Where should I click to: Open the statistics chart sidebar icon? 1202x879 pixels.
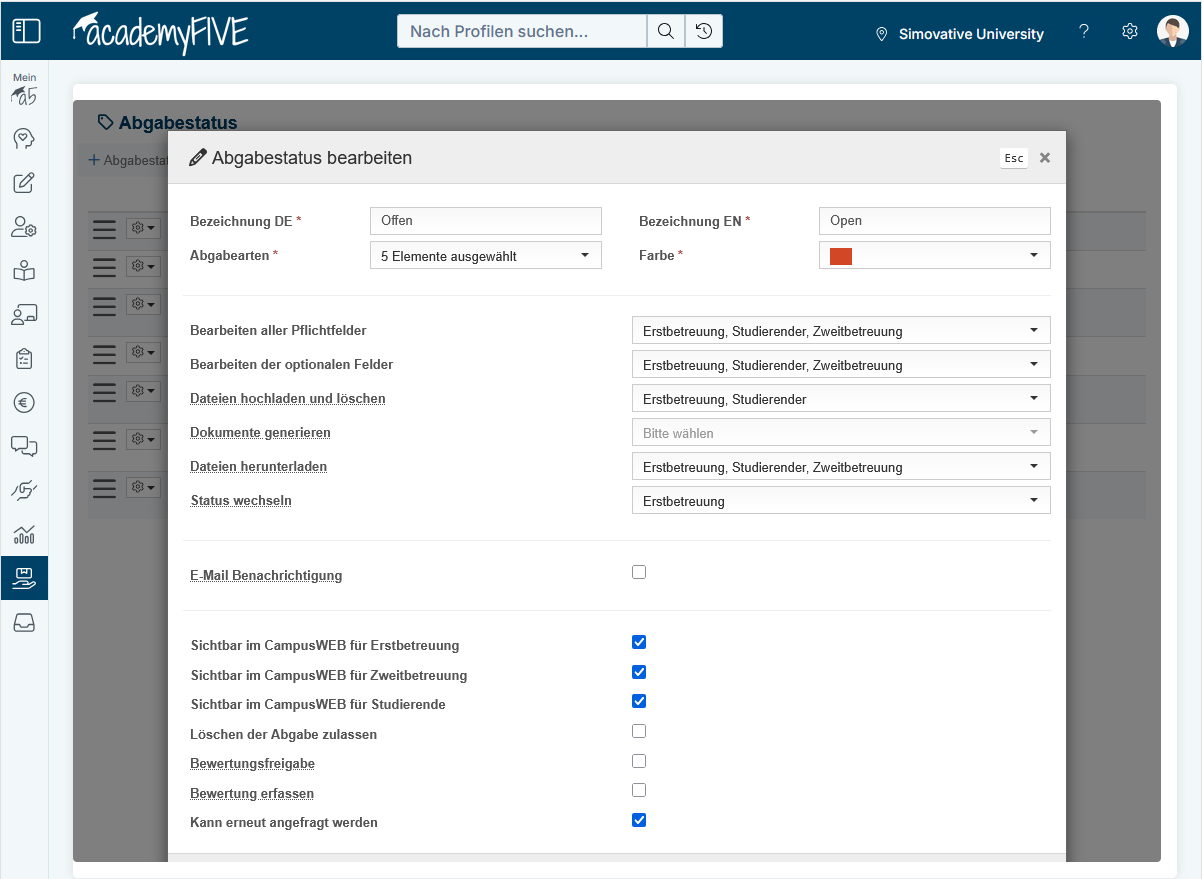(24, 534)
